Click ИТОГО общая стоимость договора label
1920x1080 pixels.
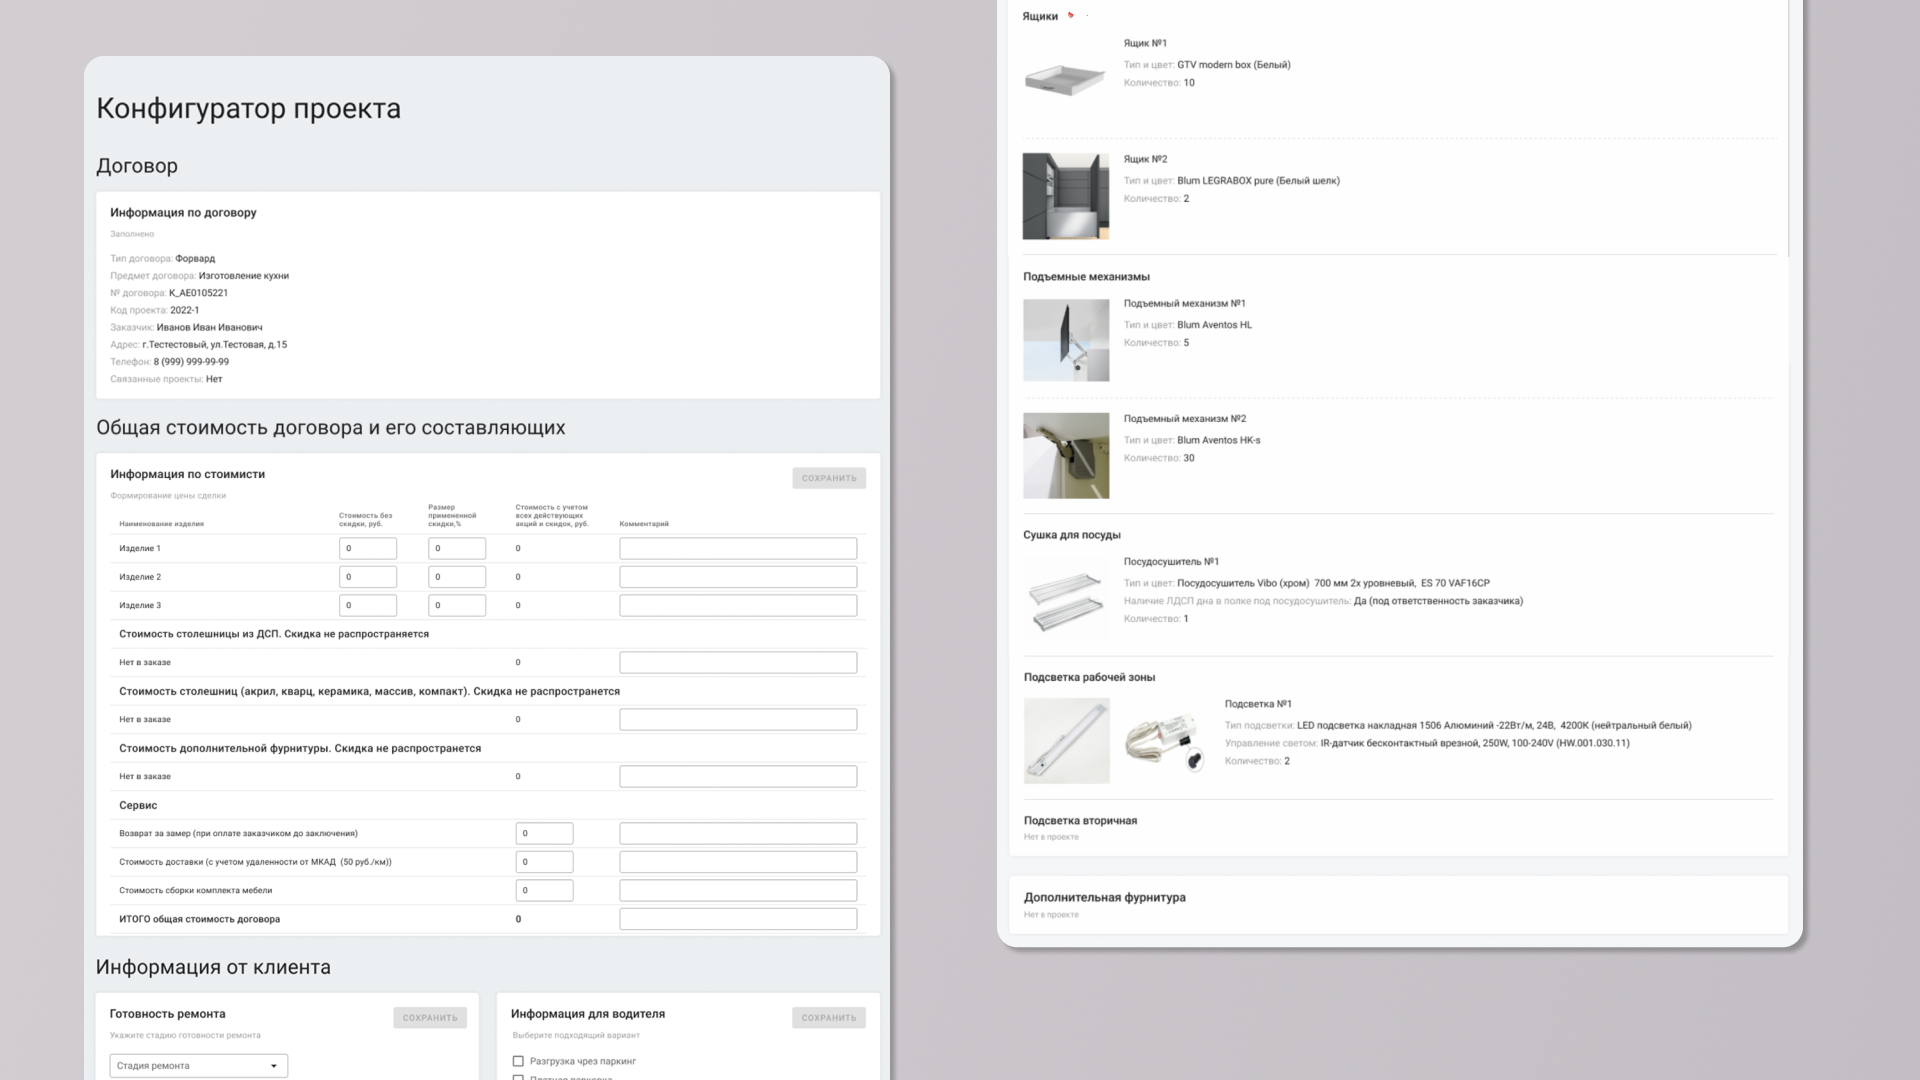click(x=200, y=919)
